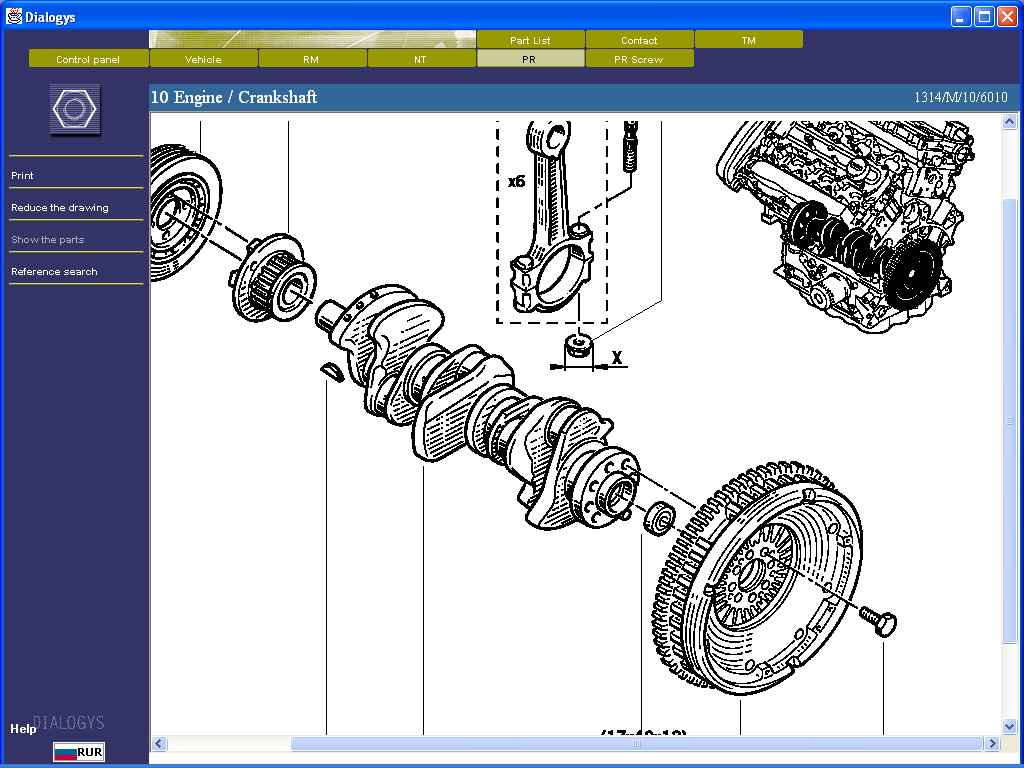
Task: Open the NT tab
Action: pos(421,59)
